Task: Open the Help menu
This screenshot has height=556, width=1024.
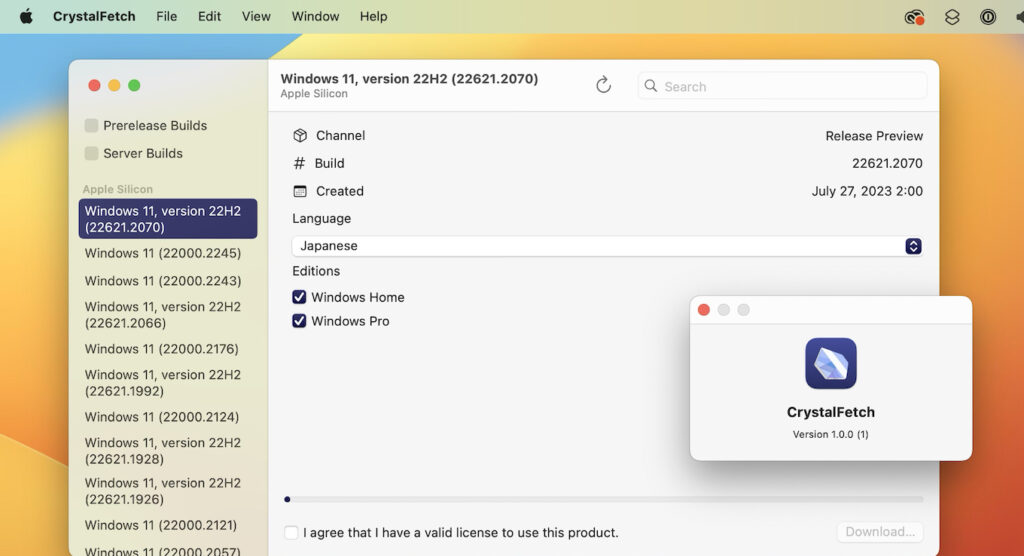Action: point(374,16)
